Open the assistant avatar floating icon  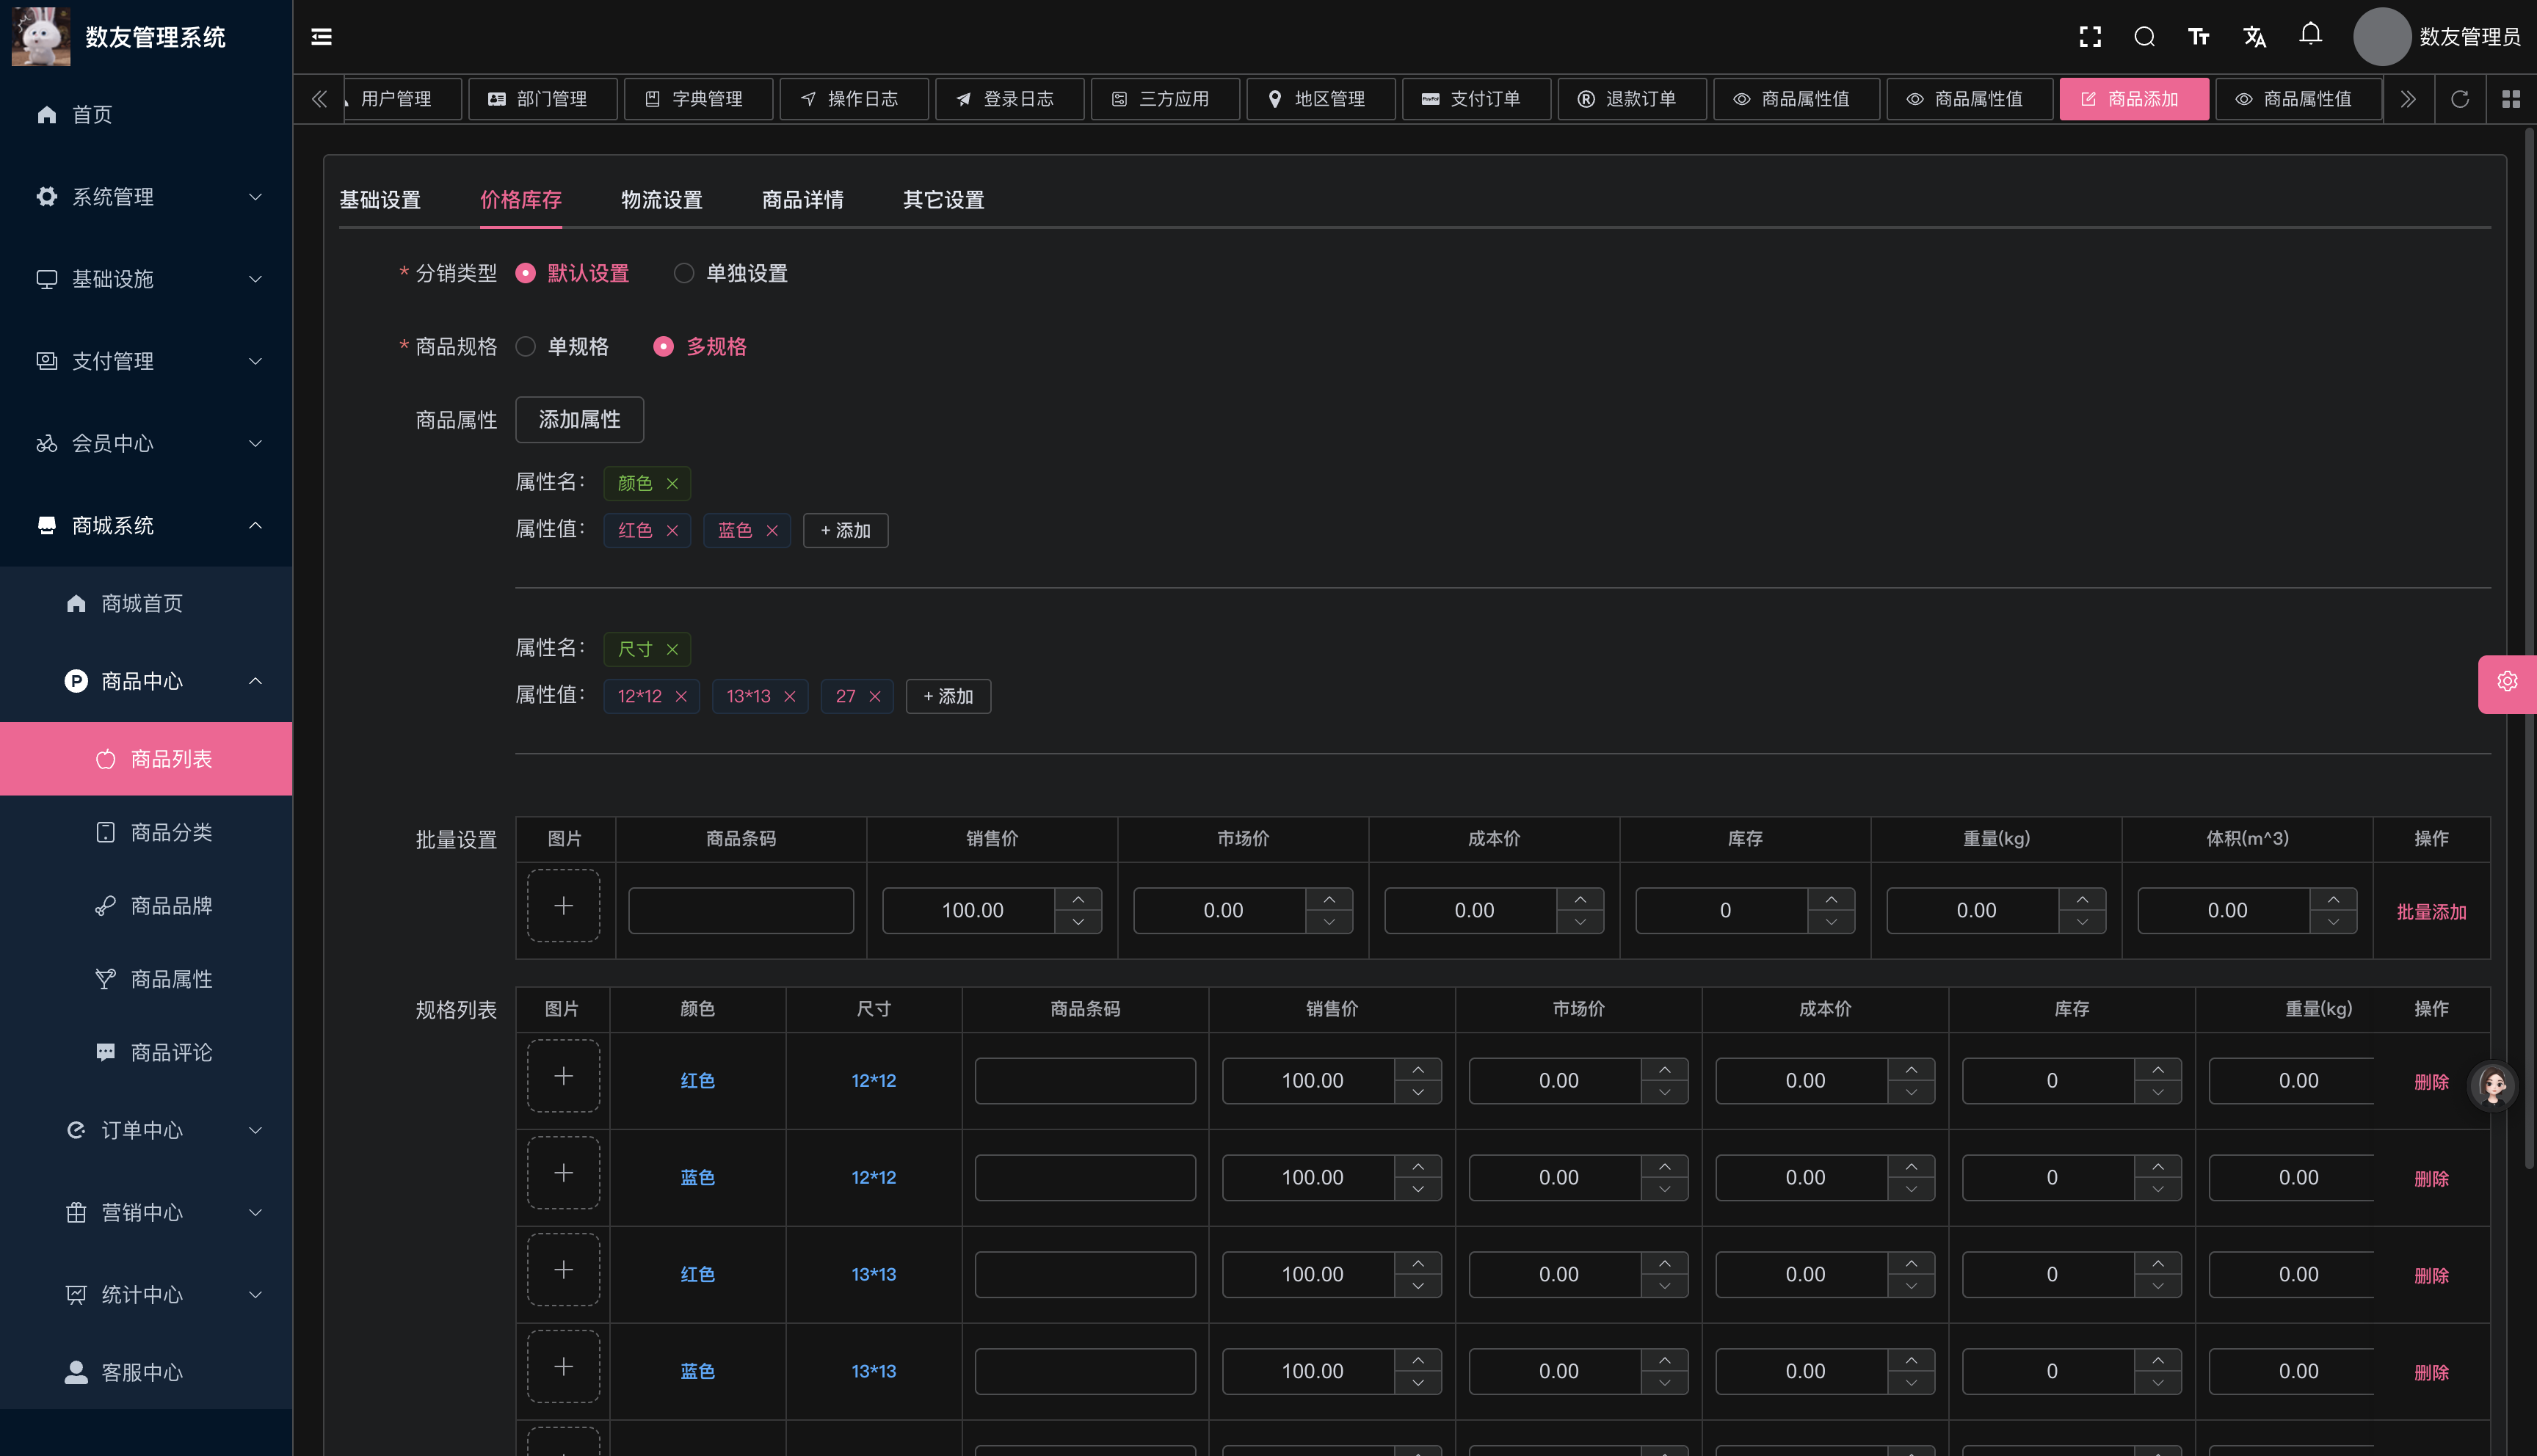(x=2493, y=1086)
